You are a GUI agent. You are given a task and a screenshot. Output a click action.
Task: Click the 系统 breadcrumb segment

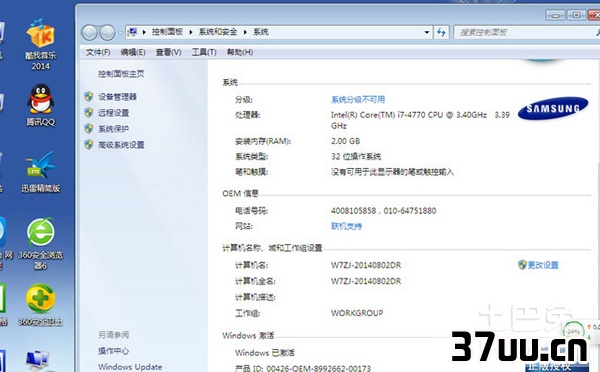pyautogui.click(x=261, y=32)
